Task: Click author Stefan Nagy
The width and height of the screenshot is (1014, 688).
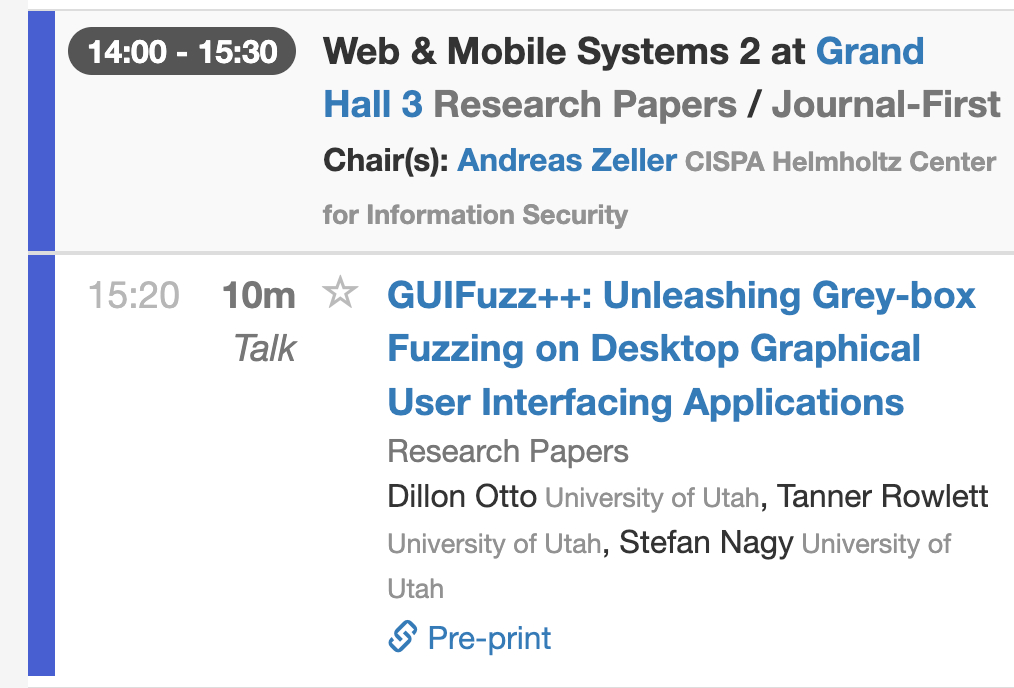Action: [x=706, y=543]
